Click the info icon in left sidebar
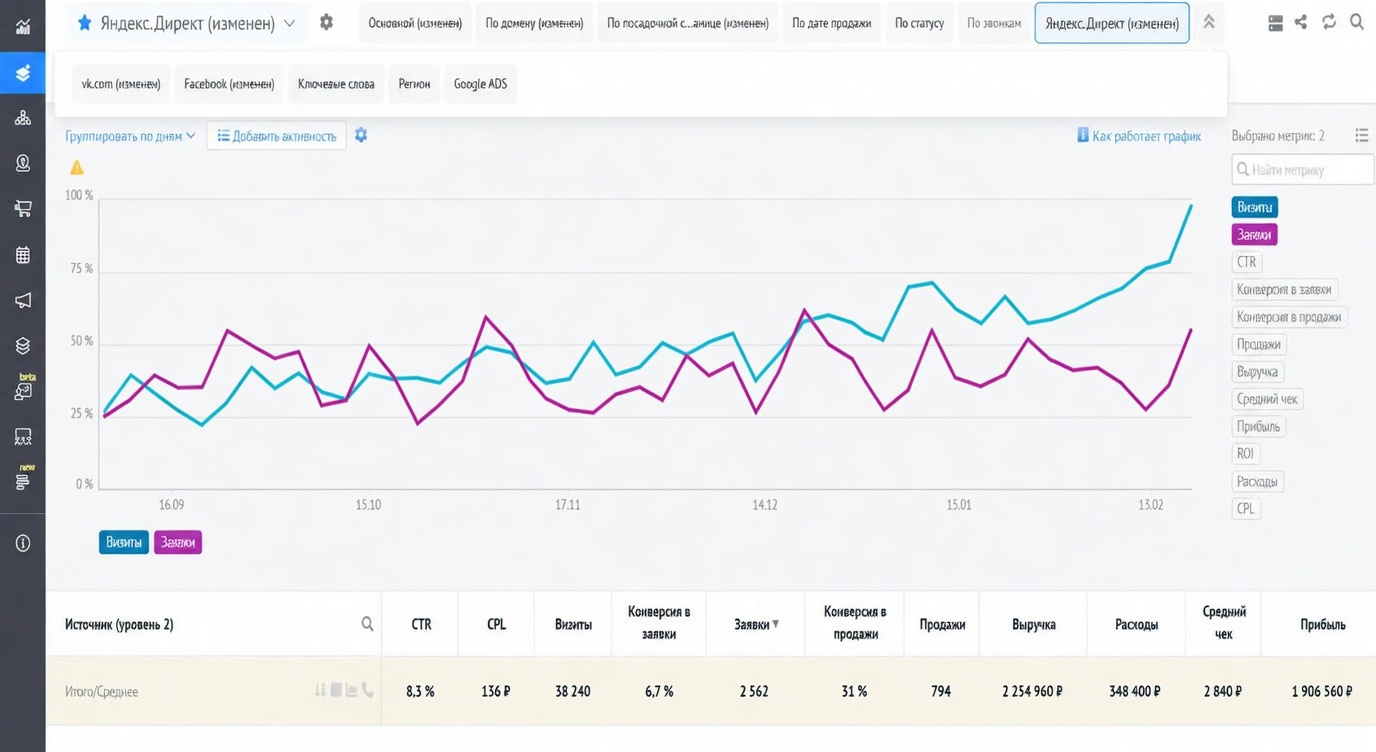This screenshot has width=1376, height=752. pos(22,543)
